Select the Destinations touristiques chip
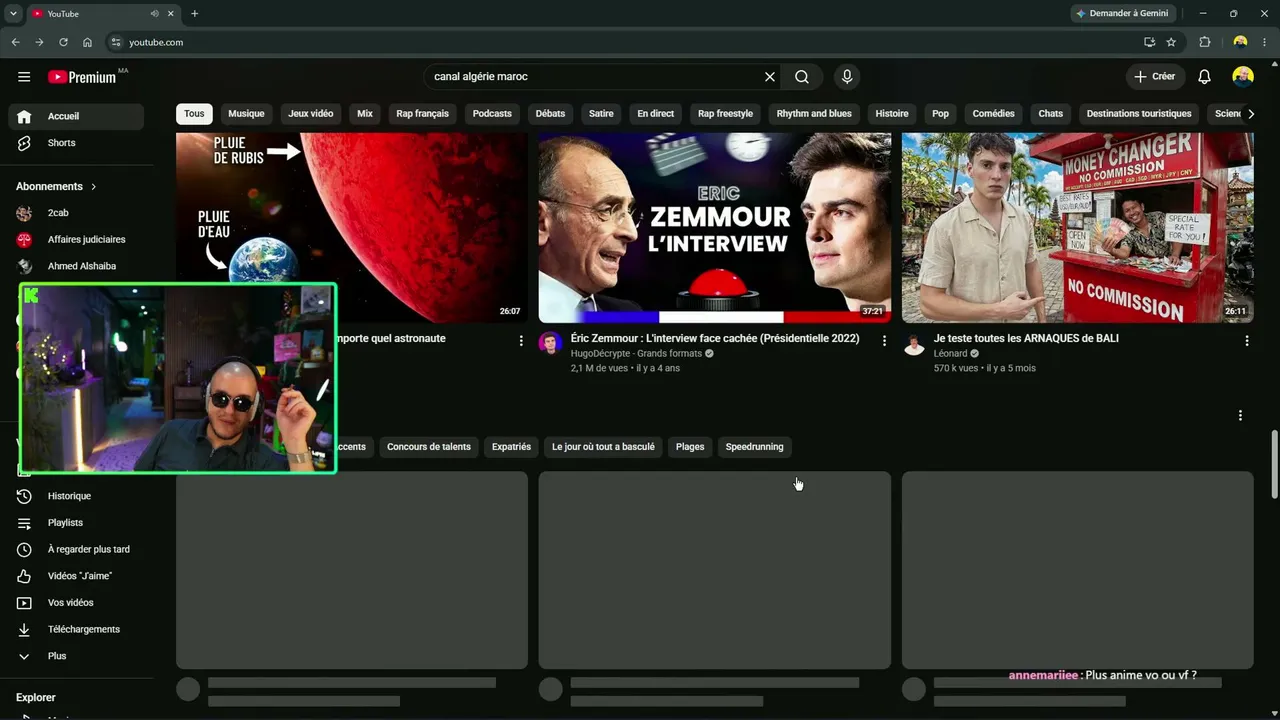 tap(1139, 114)
